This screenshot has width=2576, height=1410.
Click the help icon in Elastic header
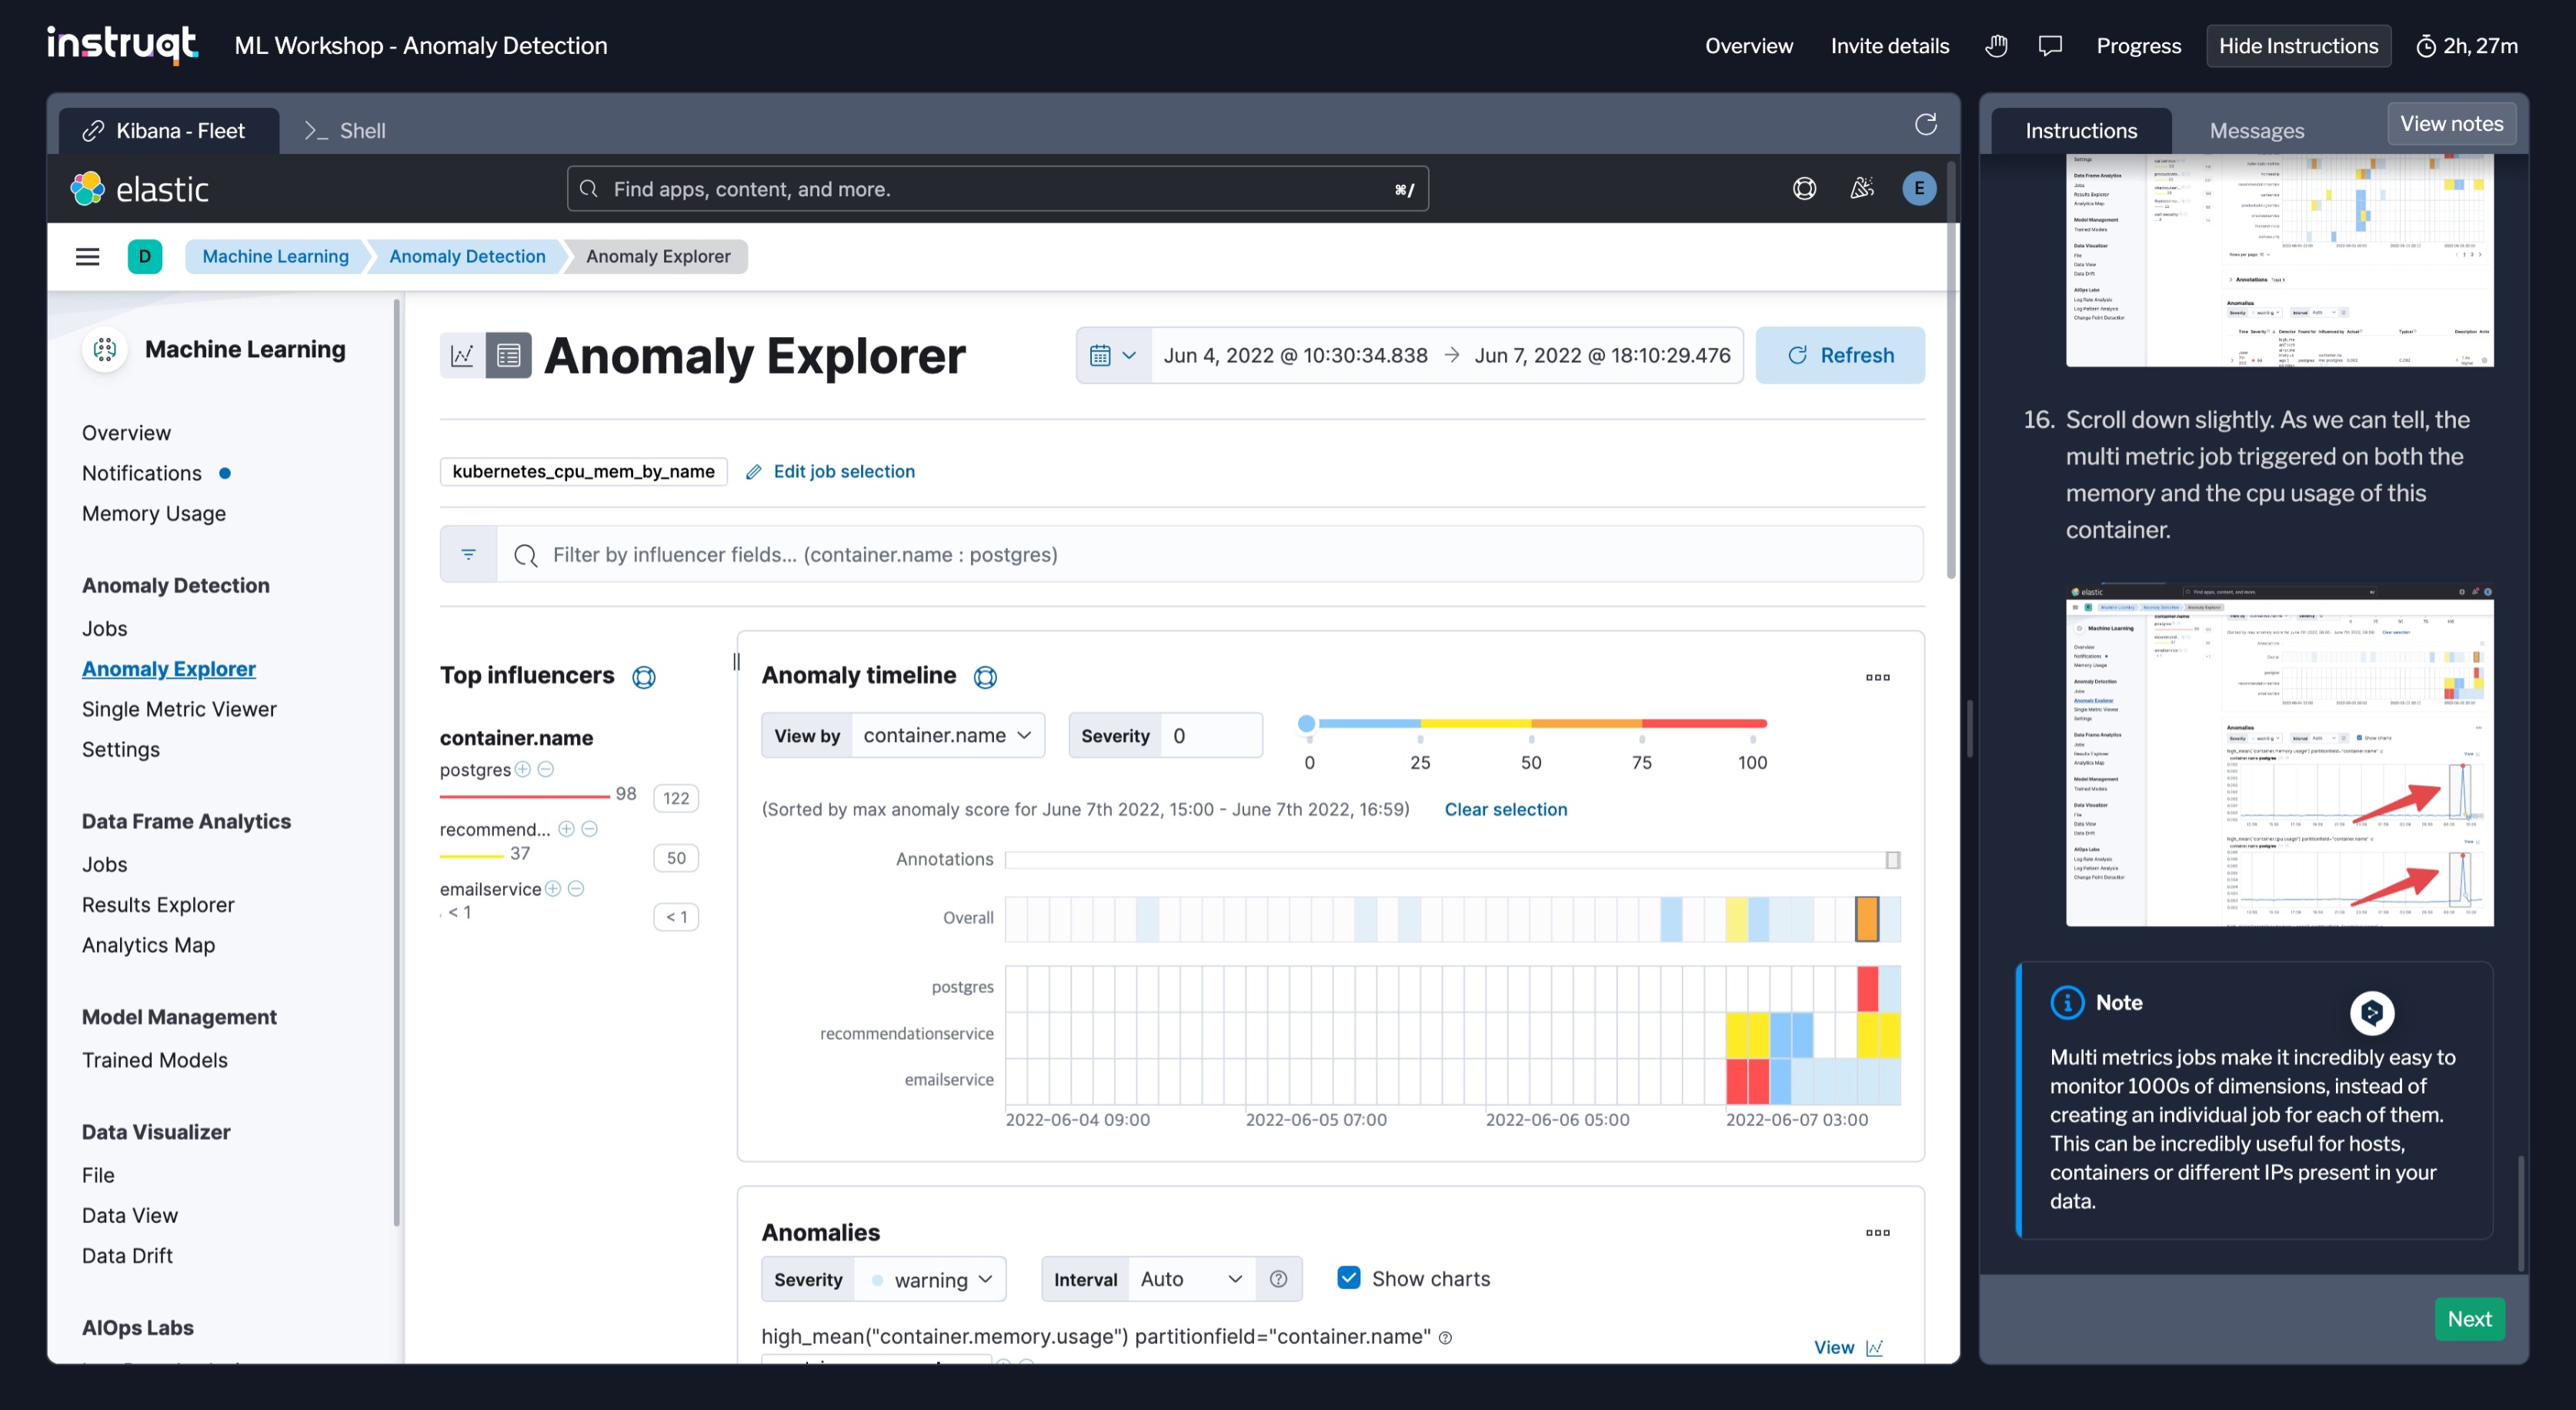[x=1804, y=188]
